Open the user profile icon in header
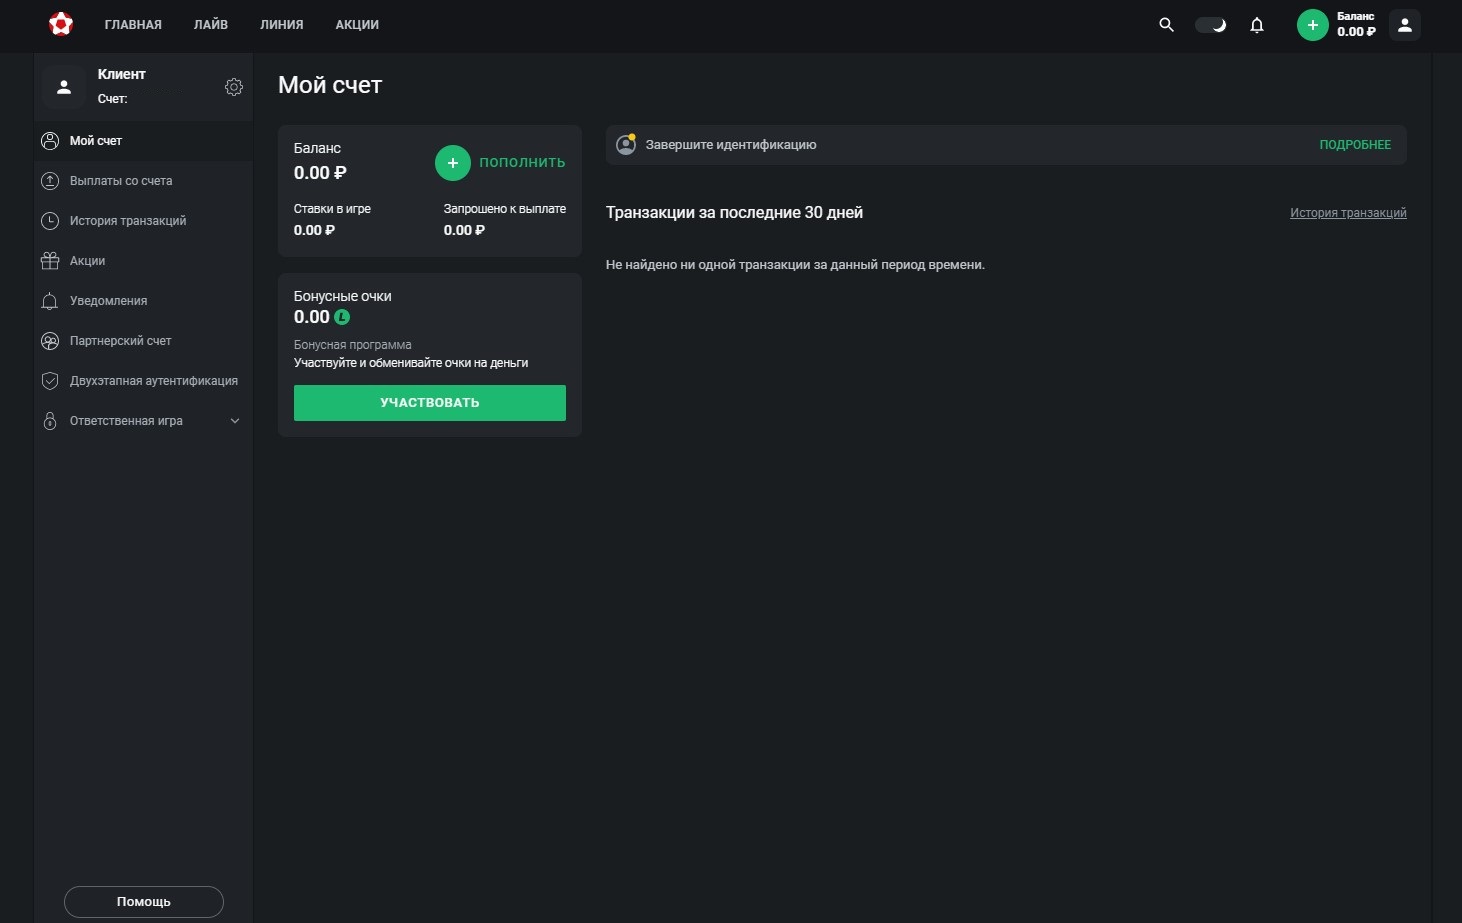The width and height of the screenshot is (1462, 923). tap(1404, 25)
